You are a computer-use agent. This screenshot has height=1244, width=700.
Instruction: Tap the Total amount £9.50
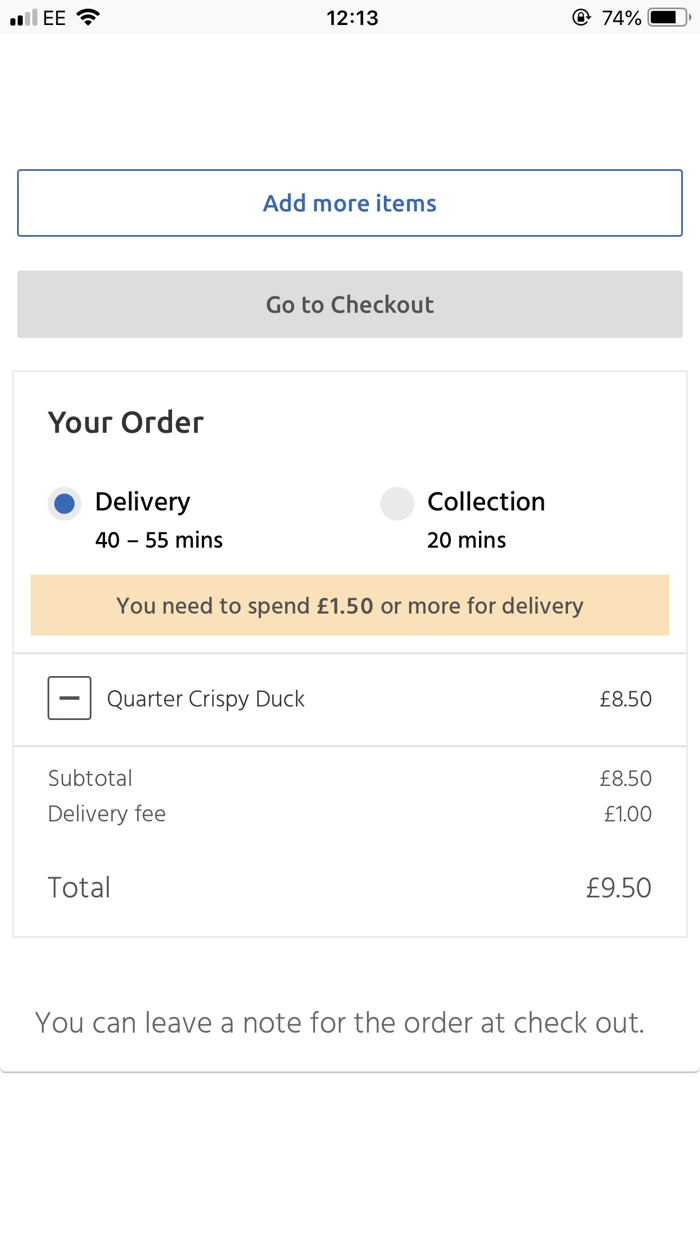pos(618,887)
